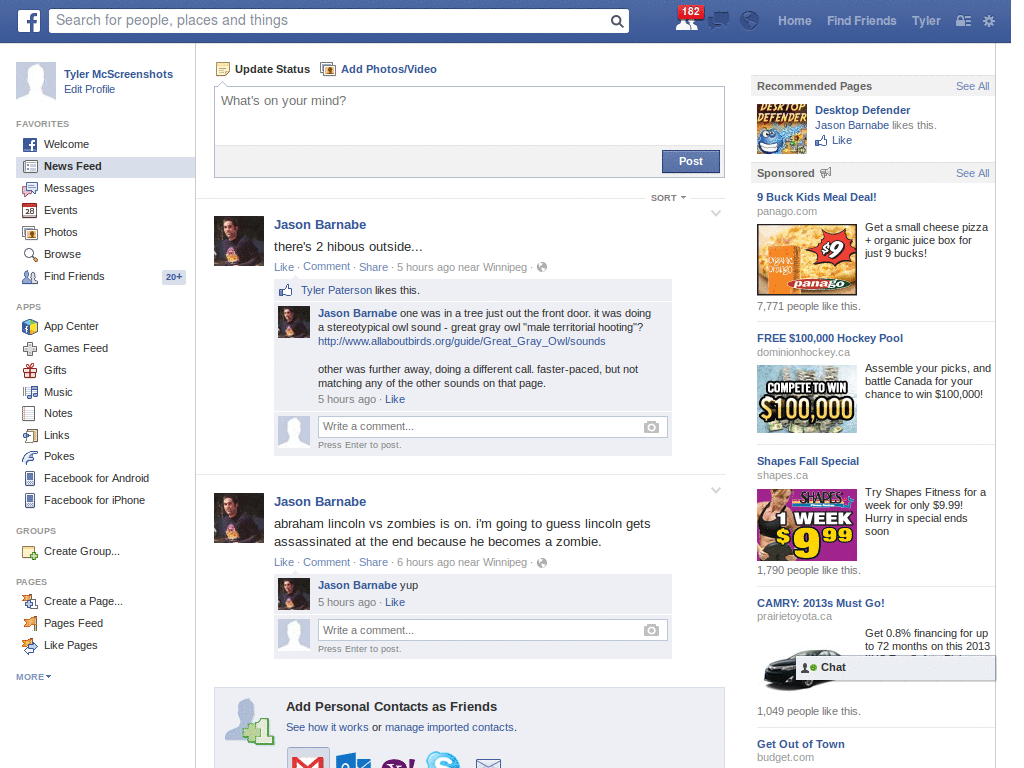Open audience globe selector on zombies post
Screen dimensions: 1024x768
pos(542,562)
